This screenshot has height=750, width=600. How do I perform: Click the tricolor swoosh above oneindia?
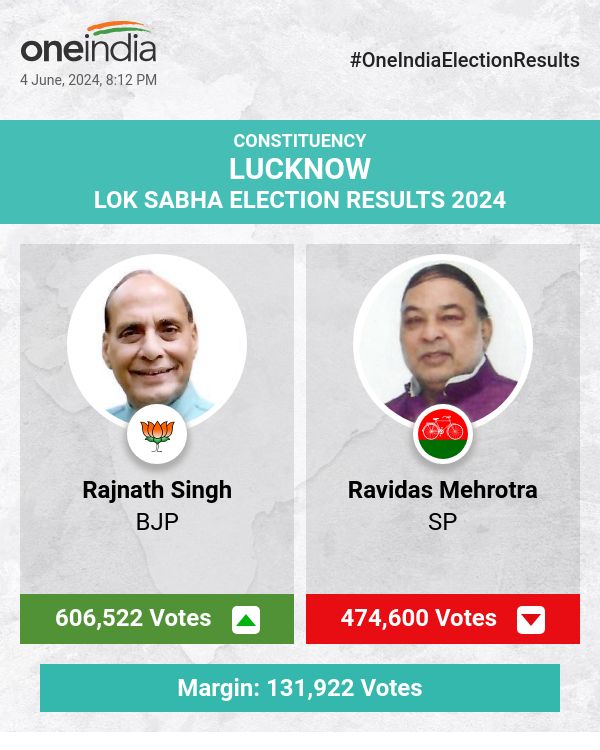[119, 28]
